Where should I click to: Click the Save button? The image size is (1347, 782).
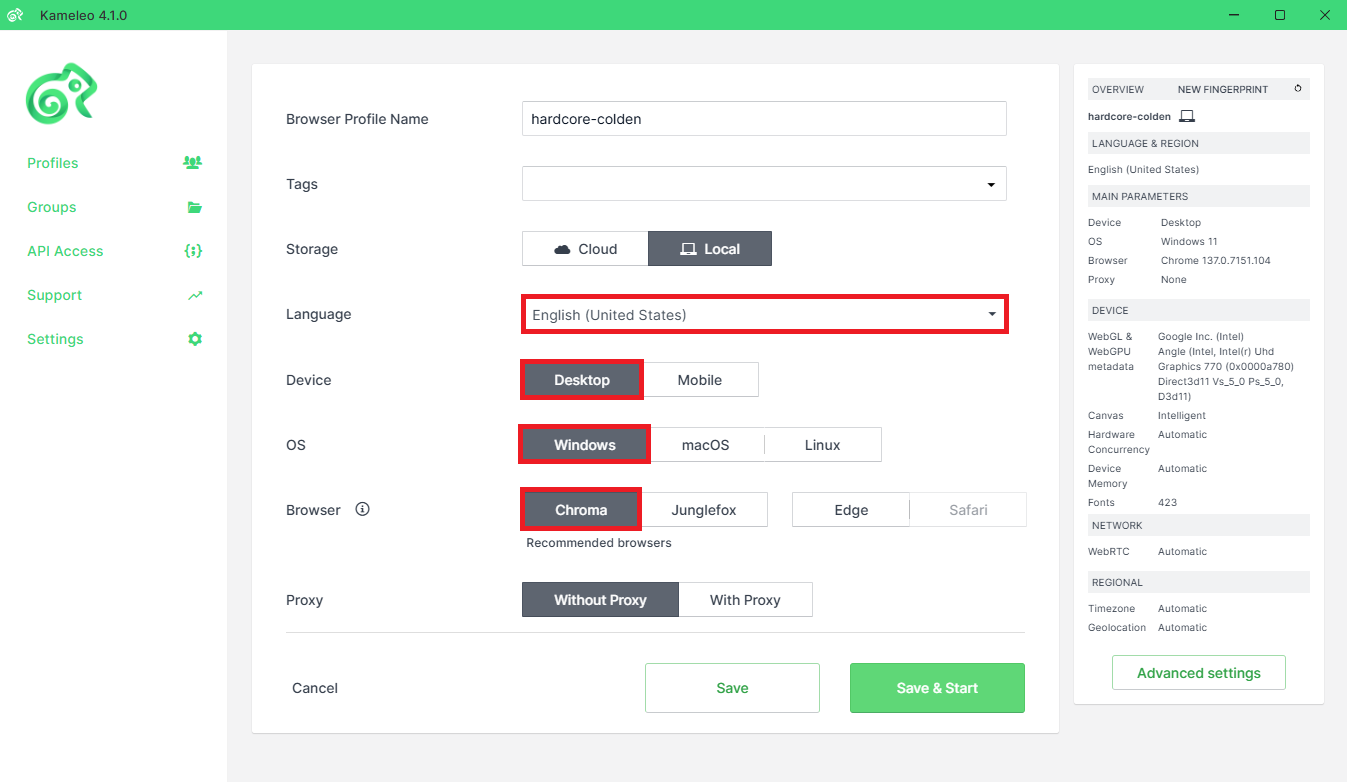pos(732,688)
